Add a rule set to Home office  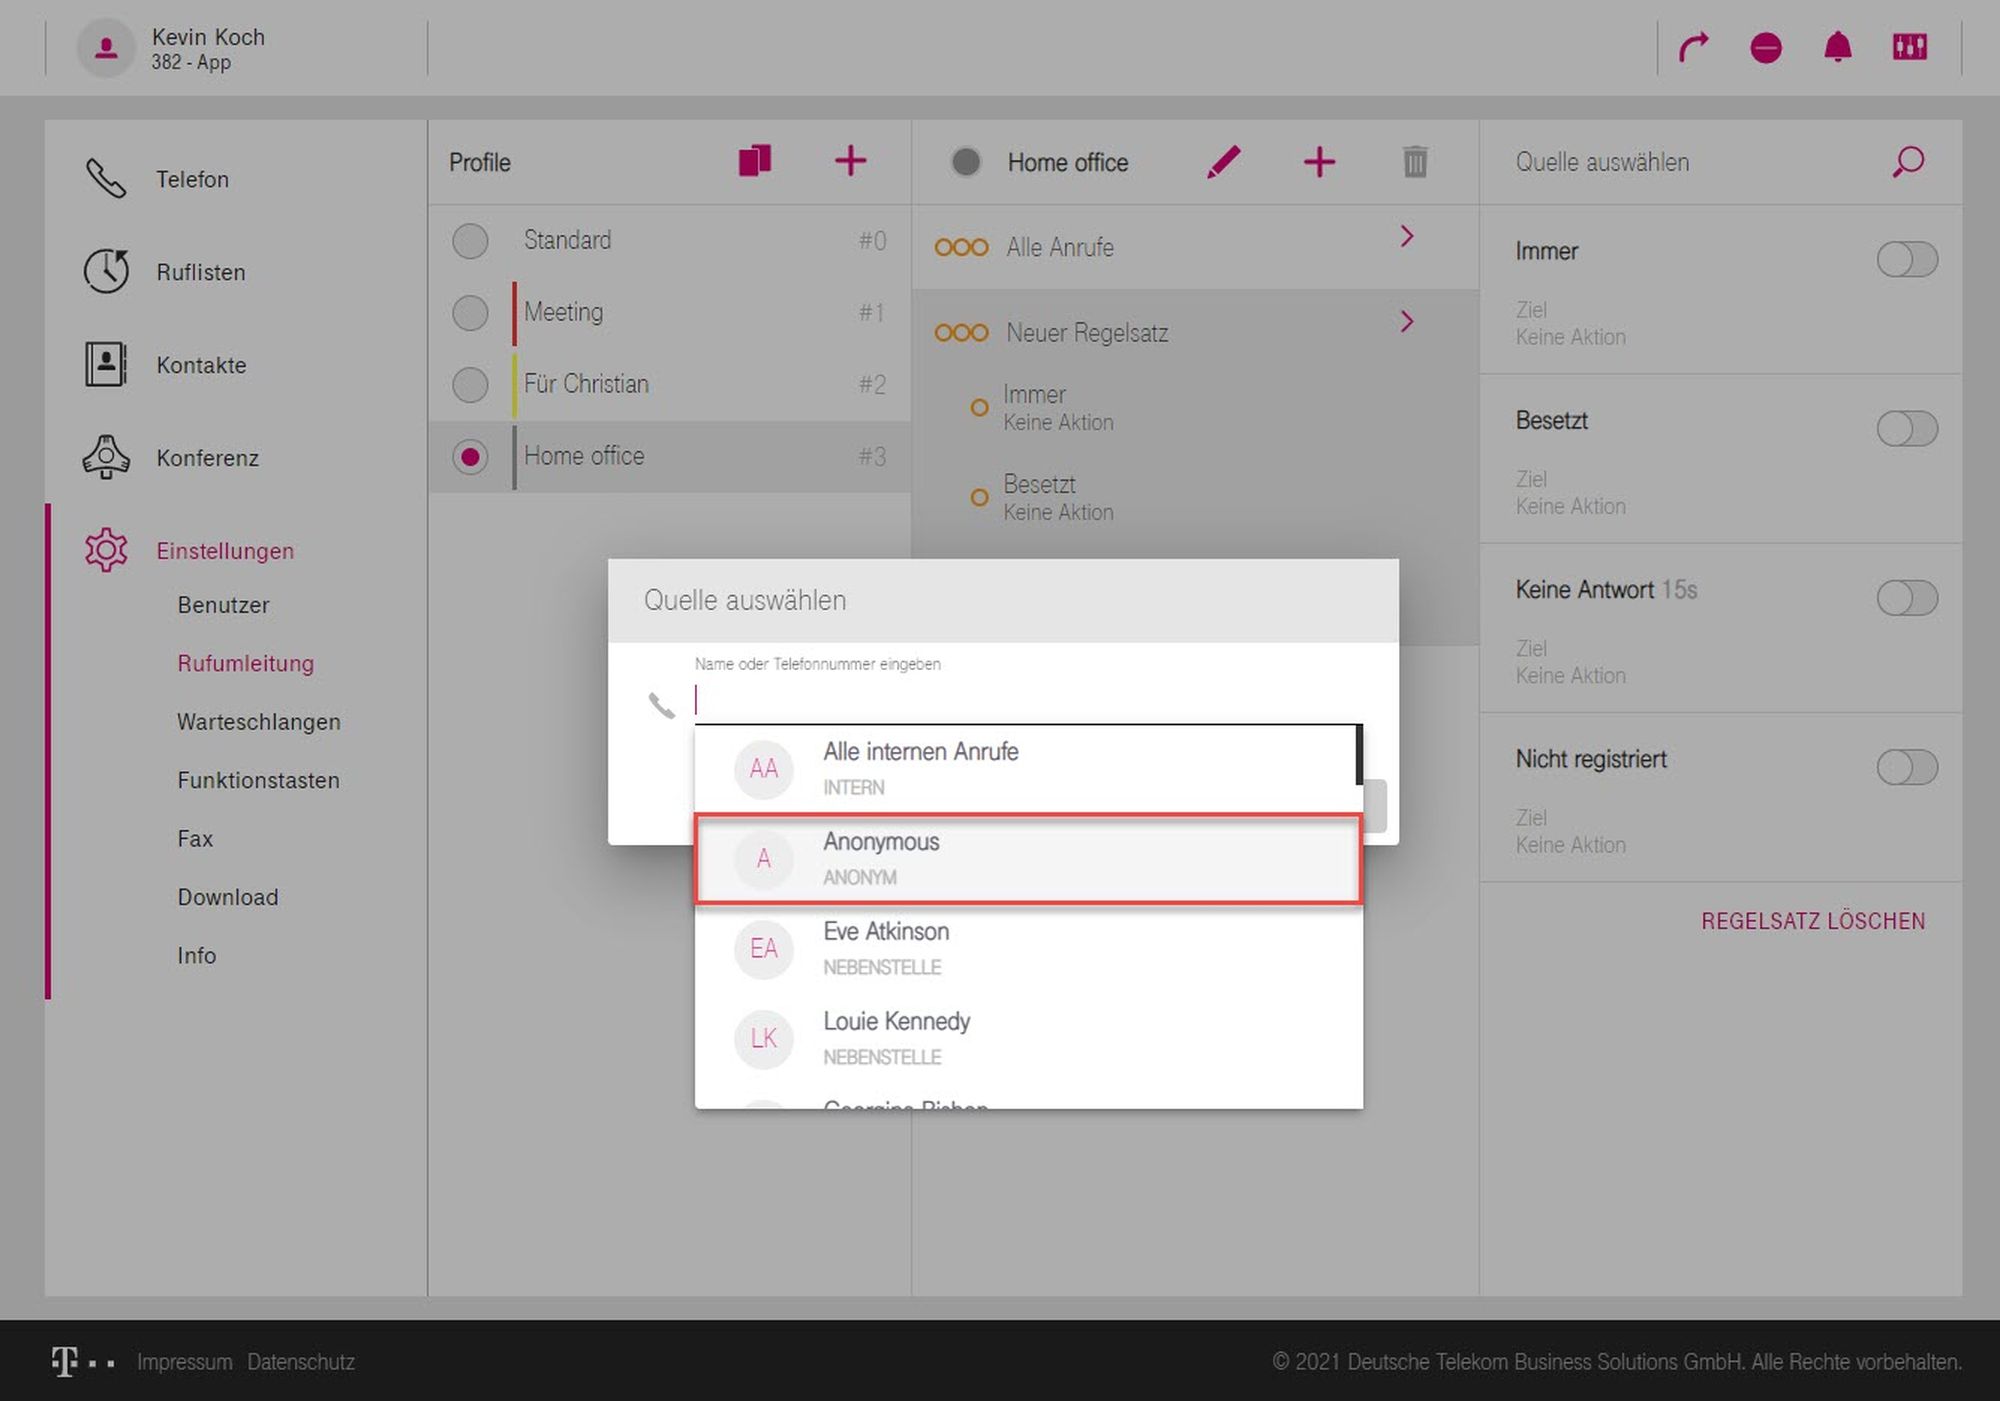1319,162
